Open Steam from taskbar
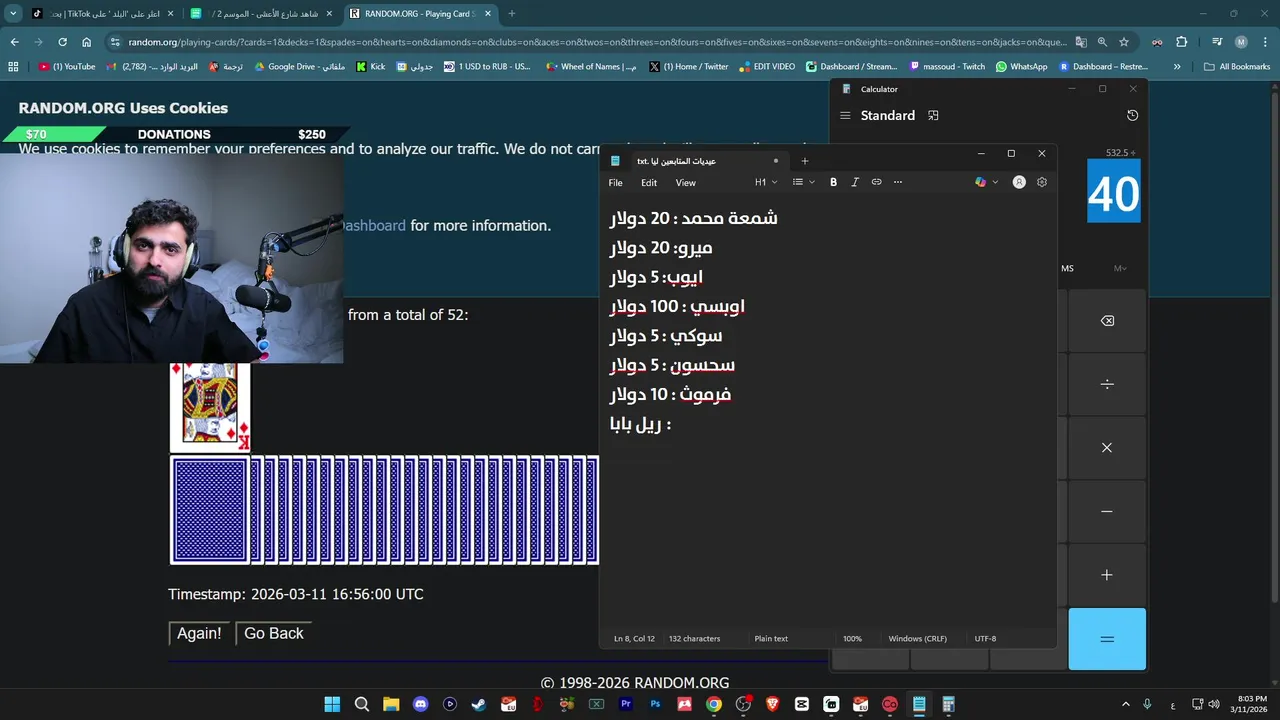1280x720 pixels. pos(479,704)
